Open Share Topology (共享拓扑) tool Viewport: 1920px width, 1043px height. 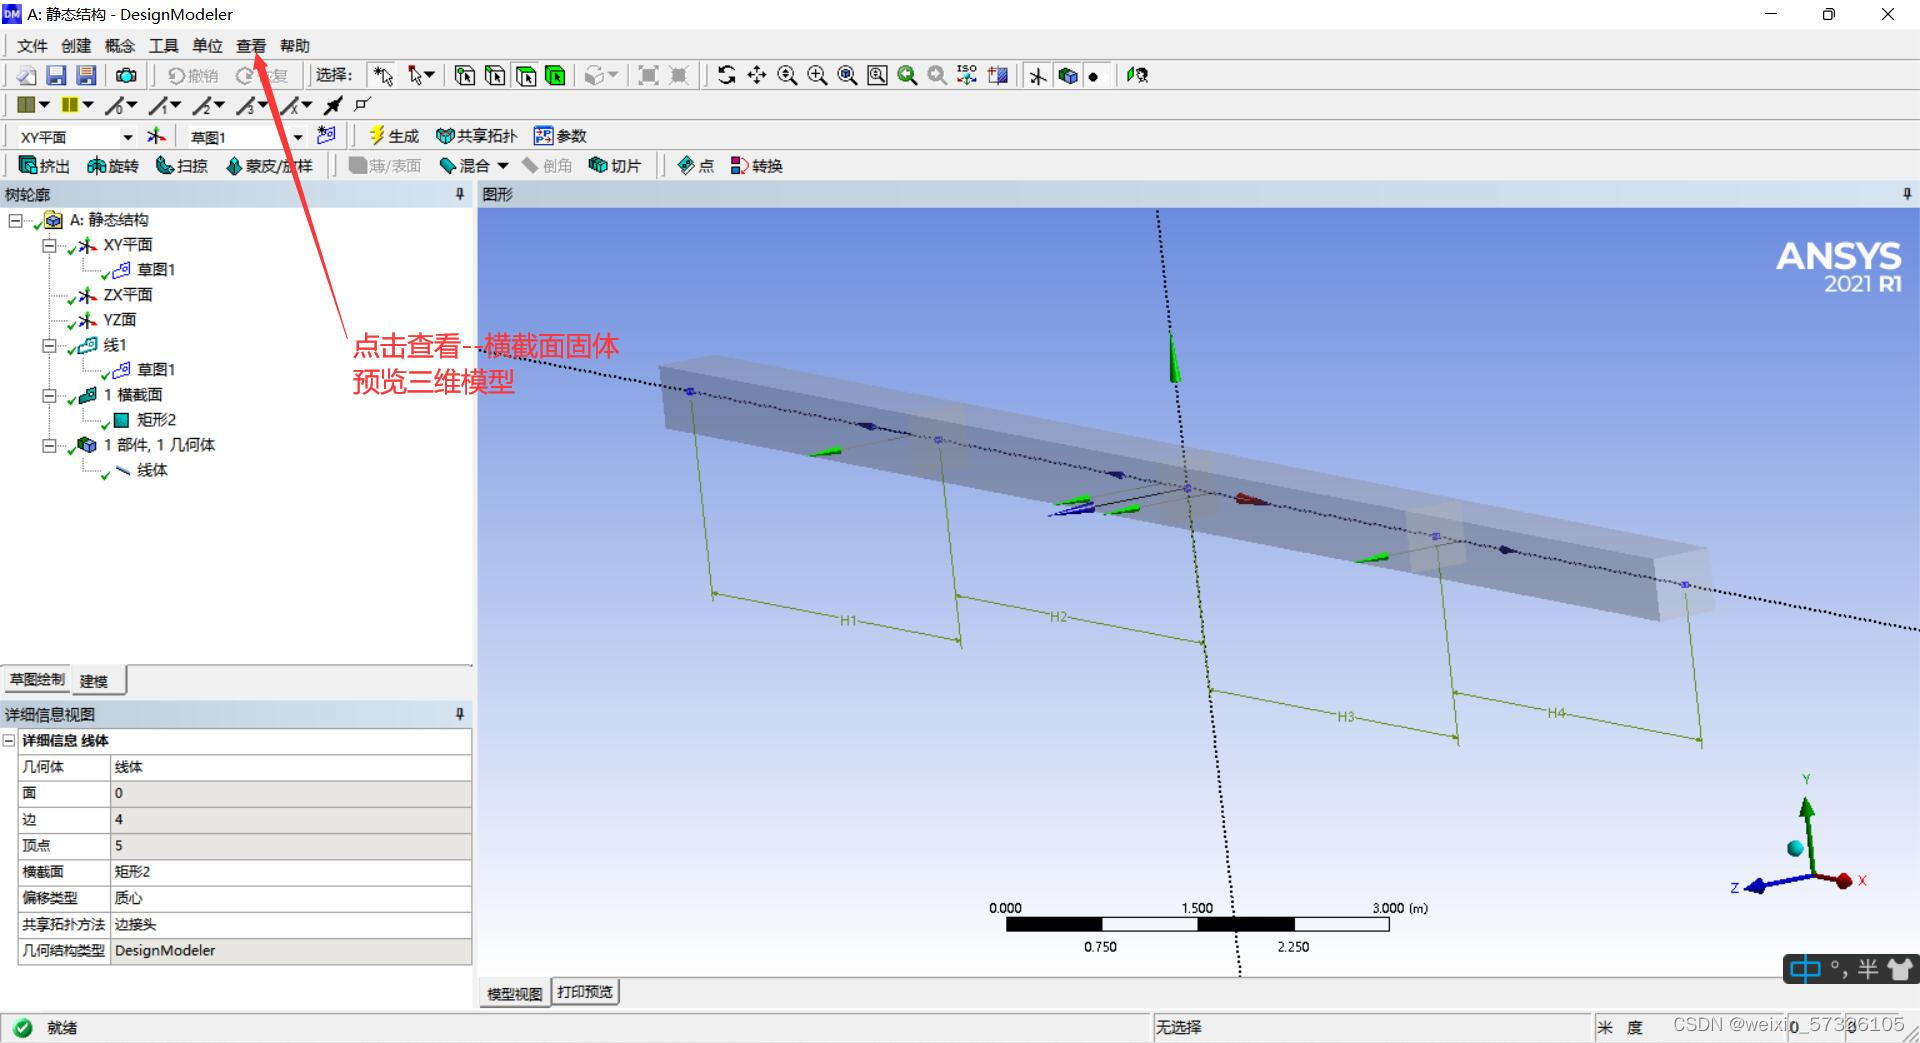[476, 136]
